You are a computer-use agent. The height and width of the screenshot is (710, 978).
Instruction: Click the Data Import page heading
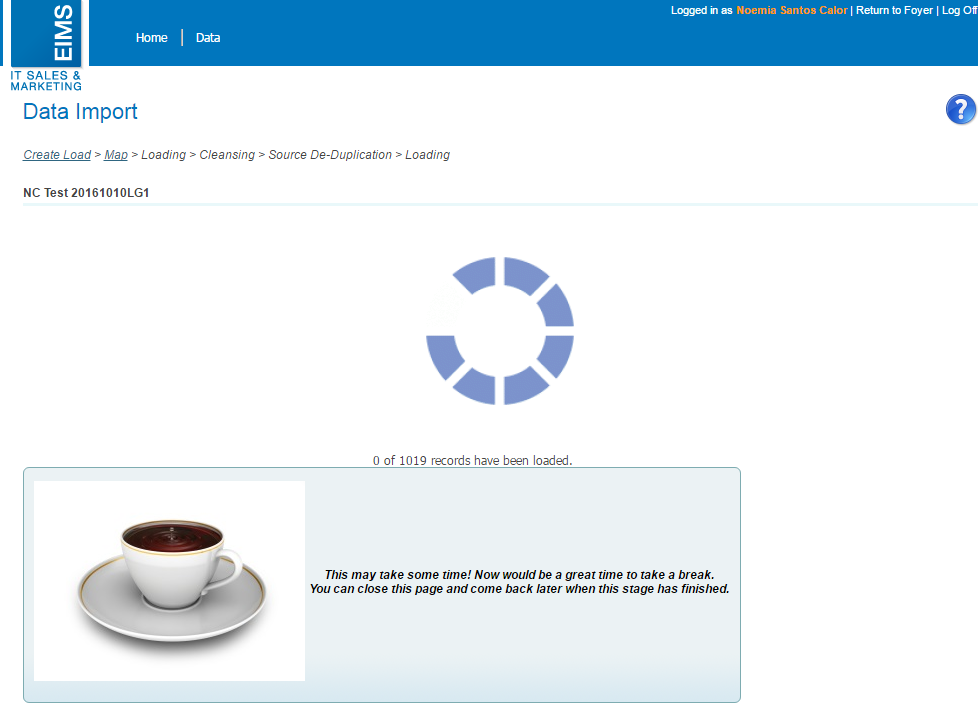click(x=80, y=112)
